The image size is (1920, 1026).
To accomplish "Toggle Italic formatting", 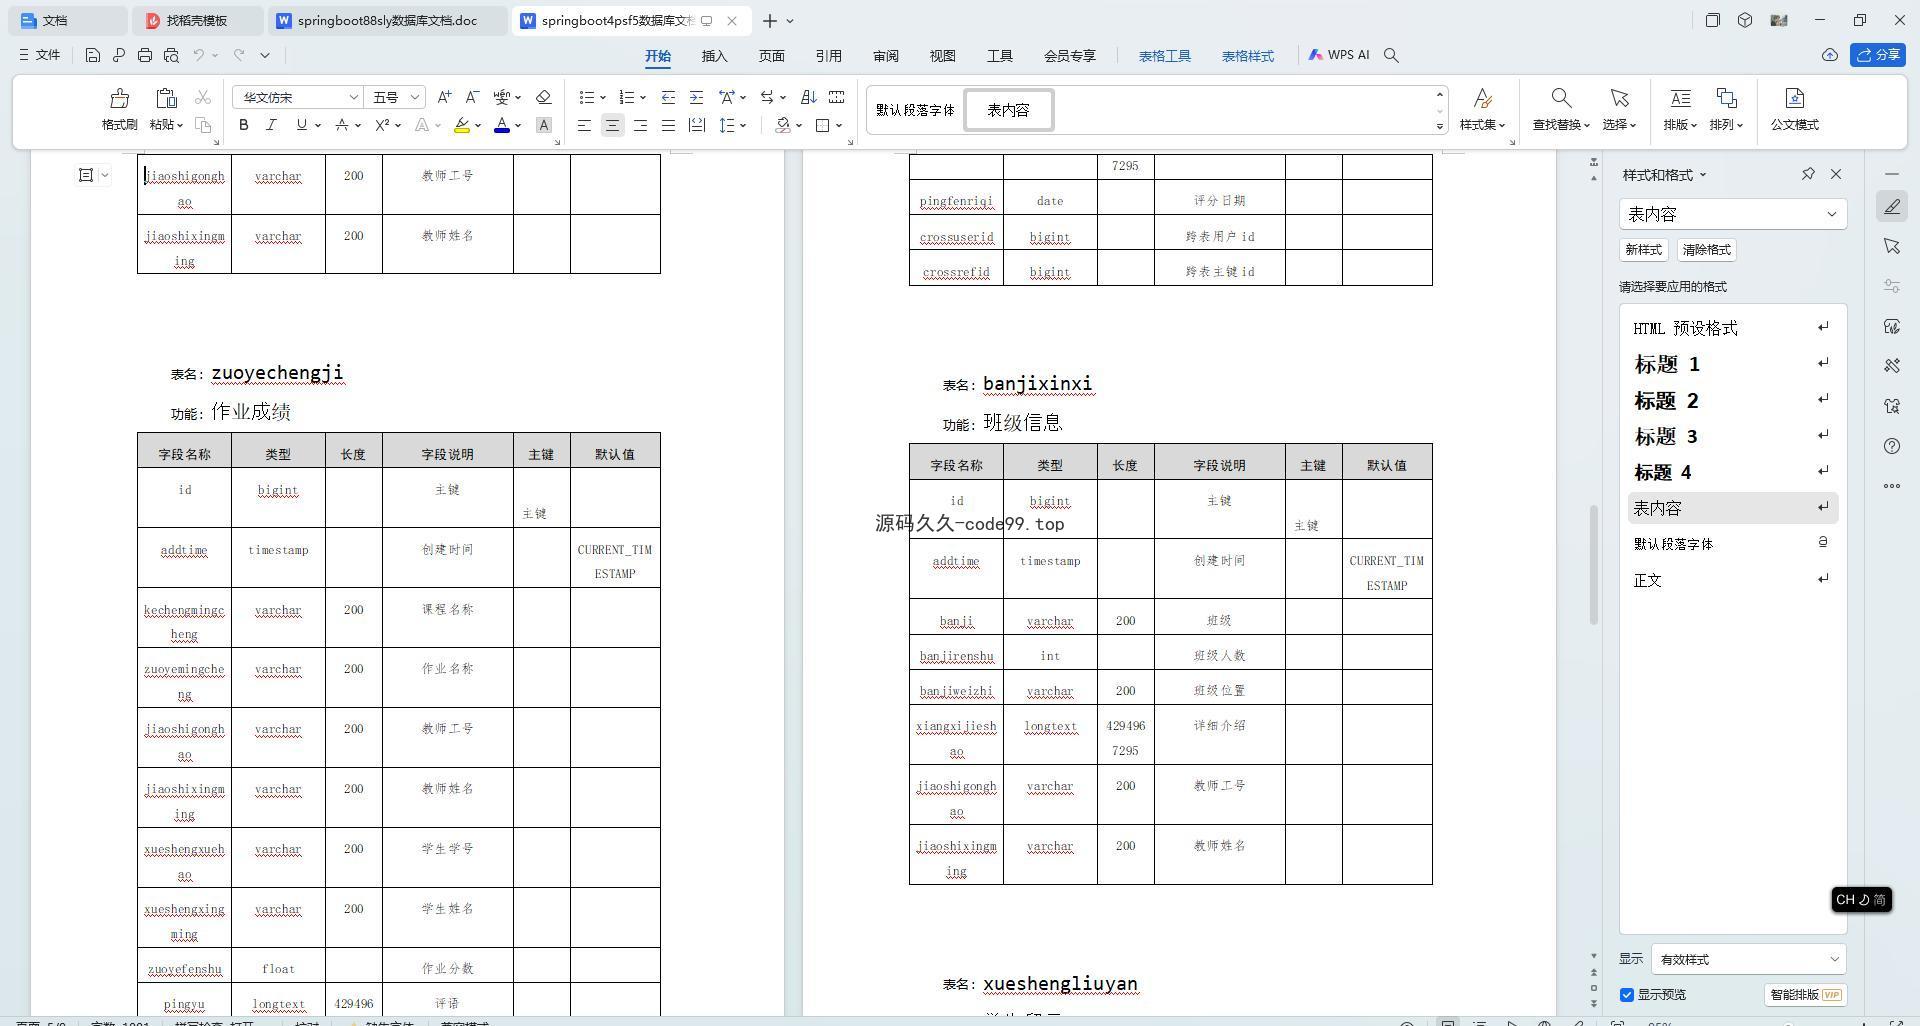I will pyautogui.click(x=271, y=125).
